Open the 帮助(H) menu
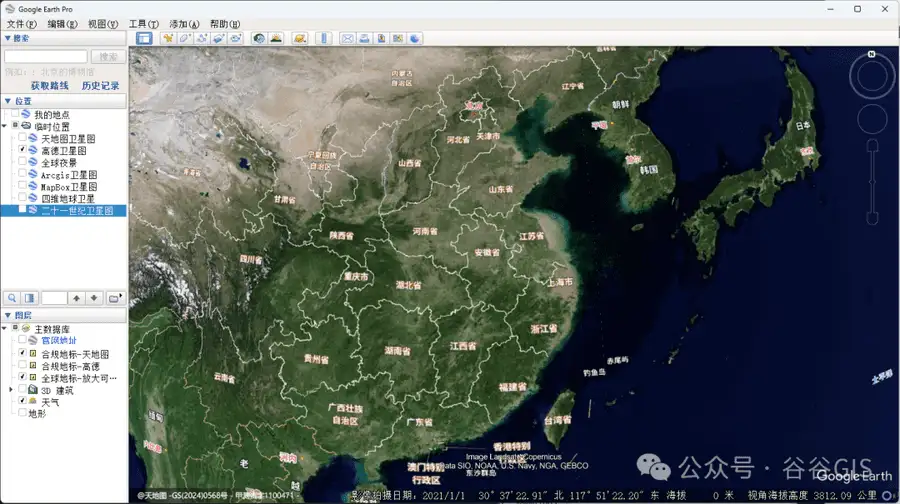Viewport: 900px width, 504px height. [225, 24]
